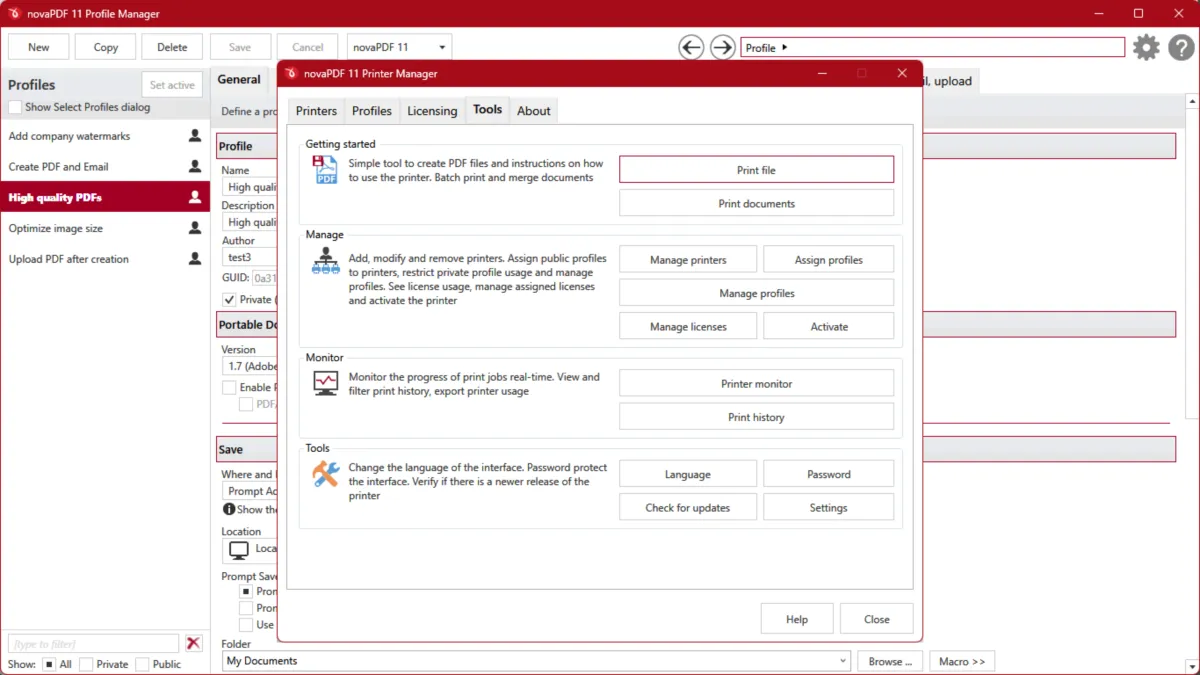This screenshot has height=675, width=1200.
Task: Go back with the left arrow icon
Action: point(690,47)
